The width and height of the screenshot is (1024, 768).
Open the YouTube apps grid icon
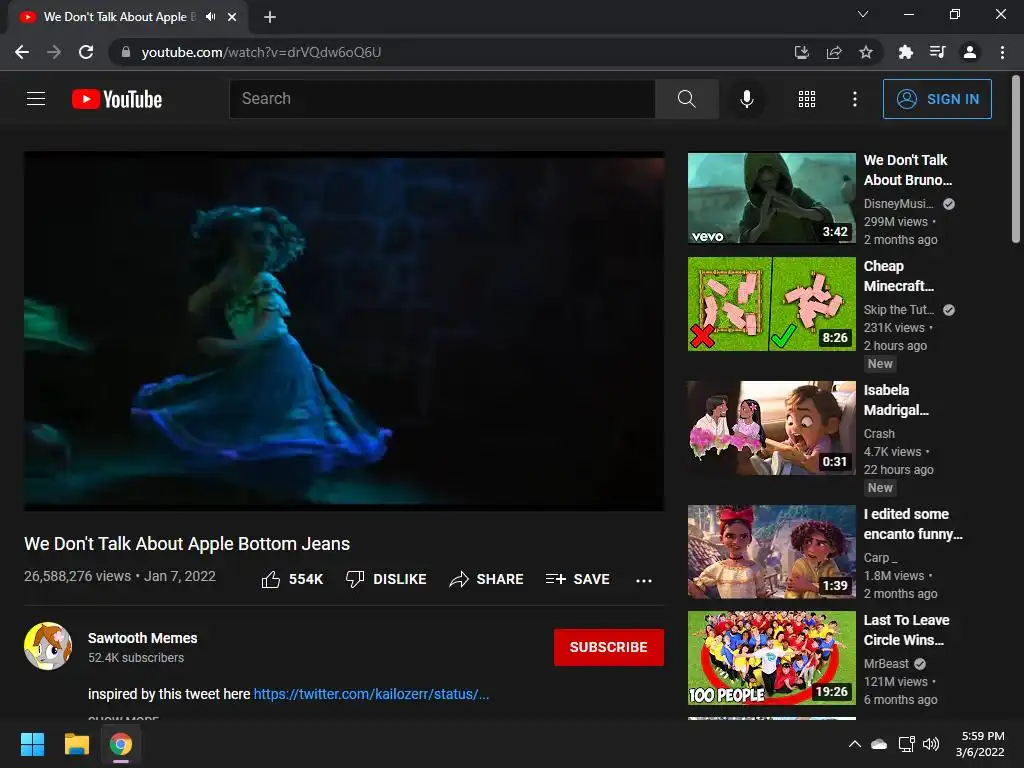[x=807, y=99]
